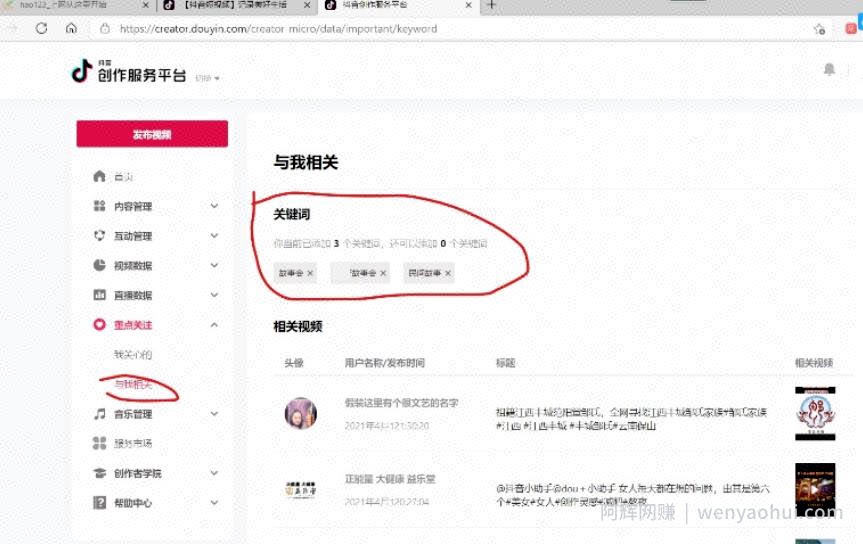
Task: Remove the middle keyword tag via its X
Action: (x=383, y=273)
